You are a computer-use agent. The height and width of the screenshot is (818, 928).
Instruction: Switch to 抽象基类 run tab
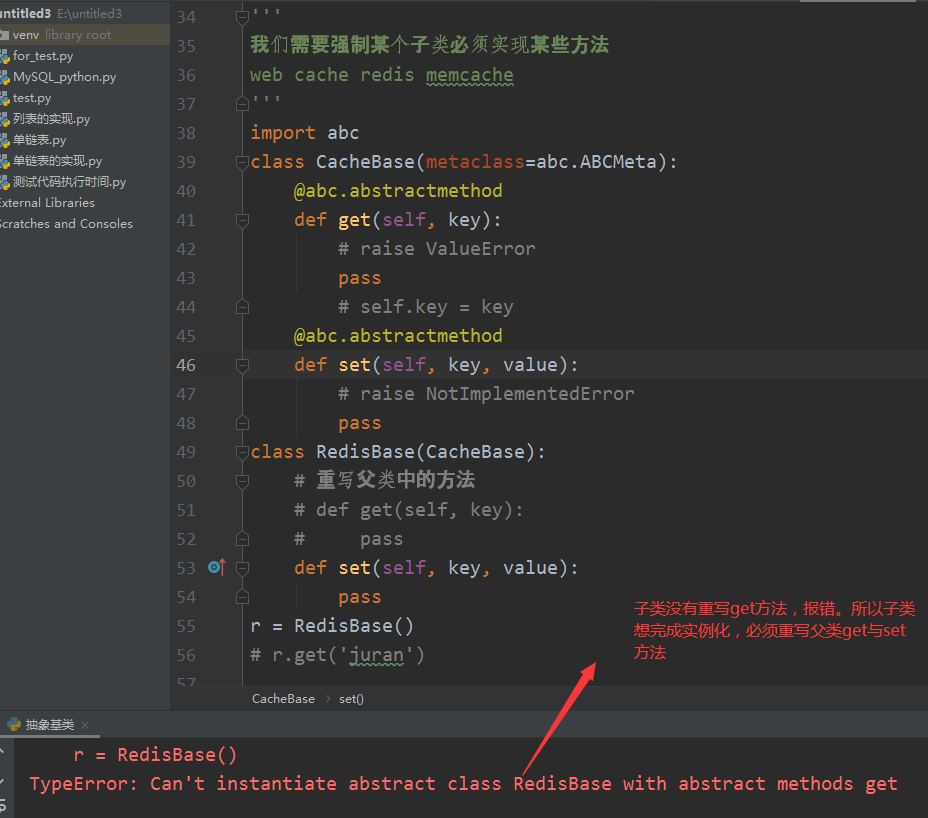tap(49, 724)
